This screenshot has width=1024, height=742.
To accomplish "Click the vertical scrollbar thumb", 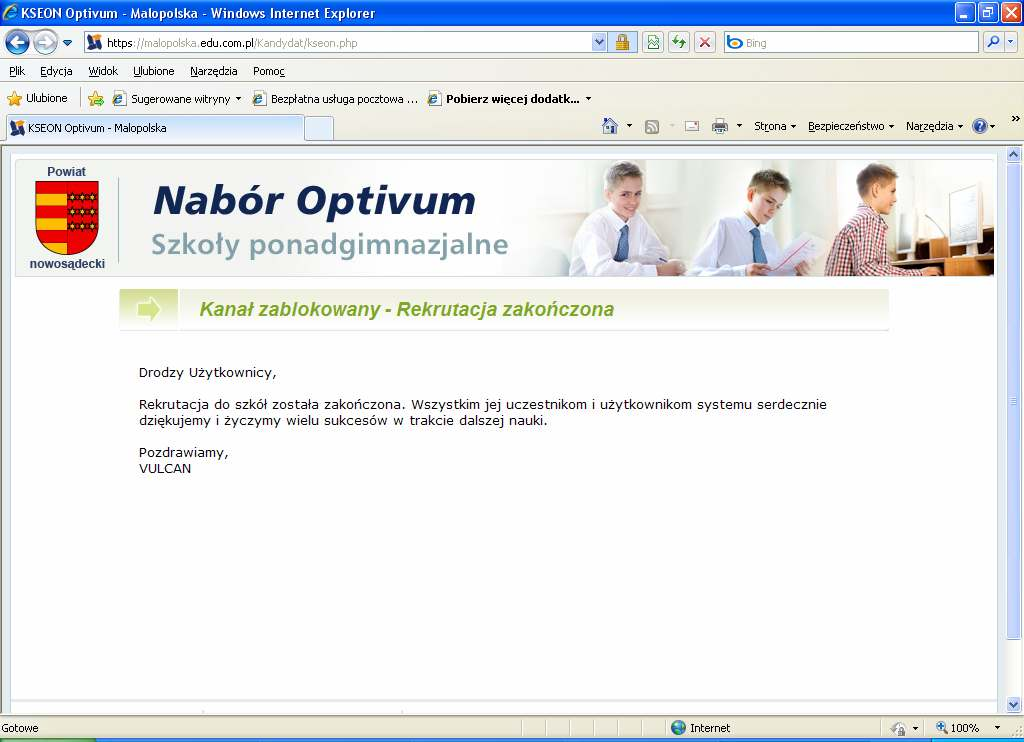I will [1014, 400].
